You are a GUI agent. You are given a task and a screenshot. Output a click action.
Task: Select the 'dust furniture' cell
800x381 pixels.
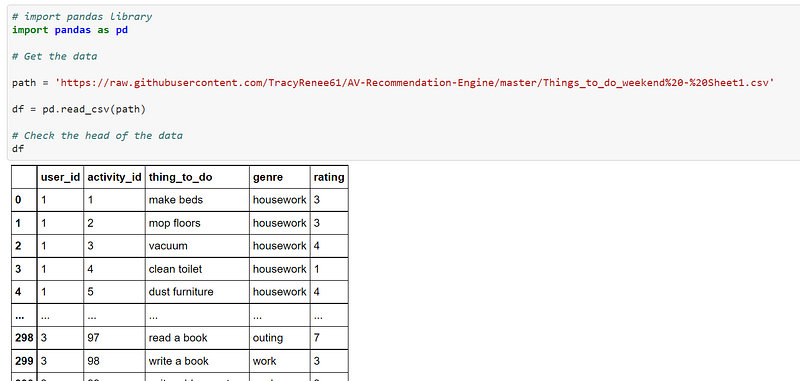coord(197,292)
